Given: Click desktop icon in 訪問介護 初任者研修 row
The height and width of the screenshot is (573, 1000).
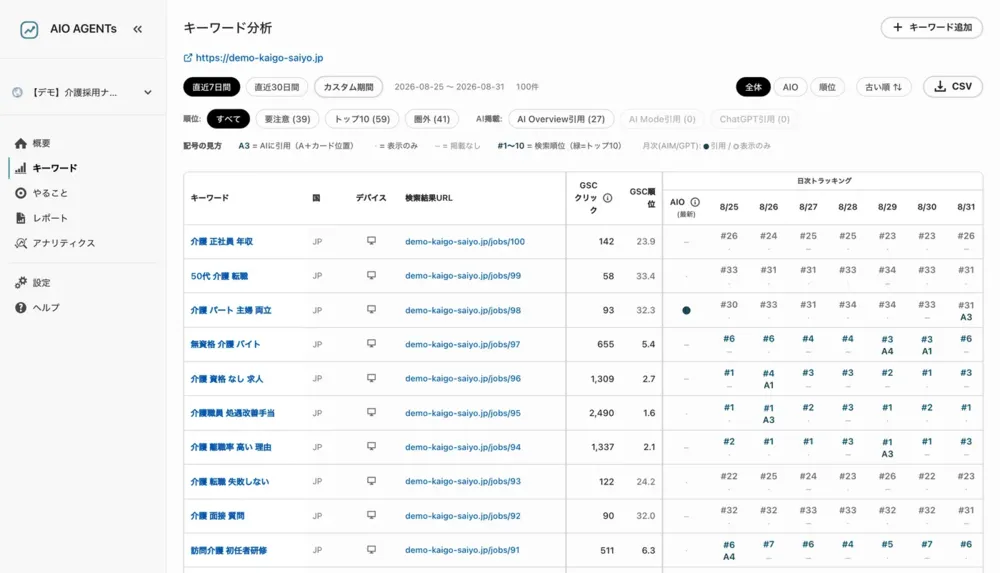Looking at the screenshot, I should pyautogui.click(x=371, y=549).
